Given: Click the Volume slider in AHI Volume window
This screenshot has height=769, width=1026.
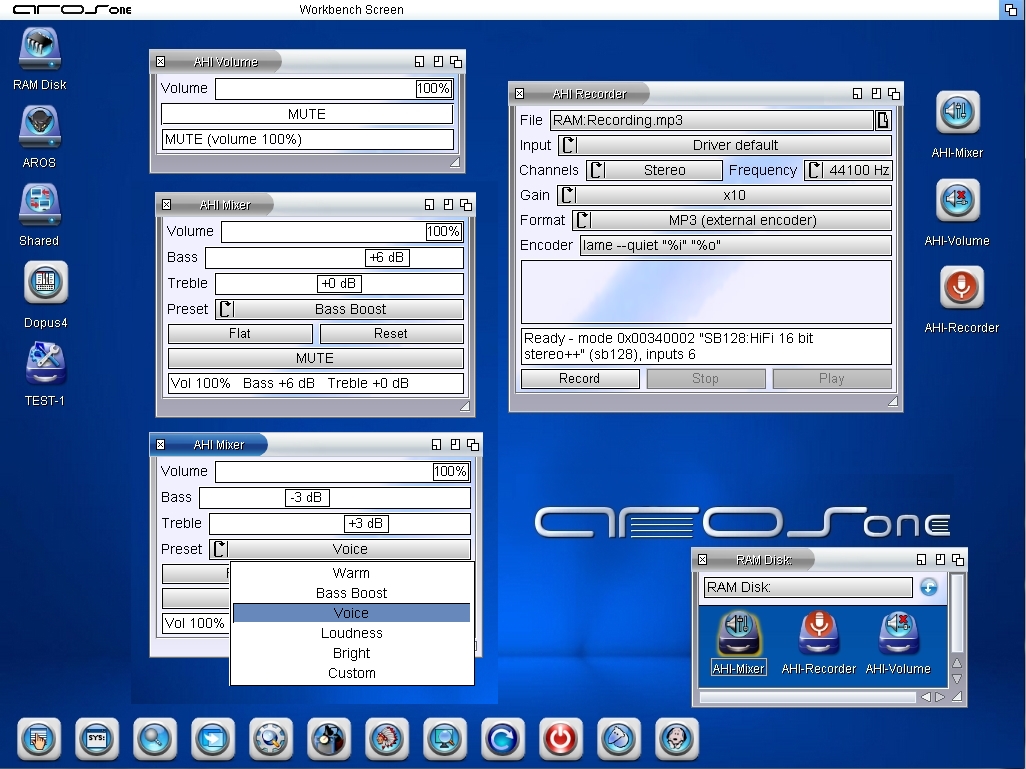Looking at the screenshot, I should [x=334, y=88].
